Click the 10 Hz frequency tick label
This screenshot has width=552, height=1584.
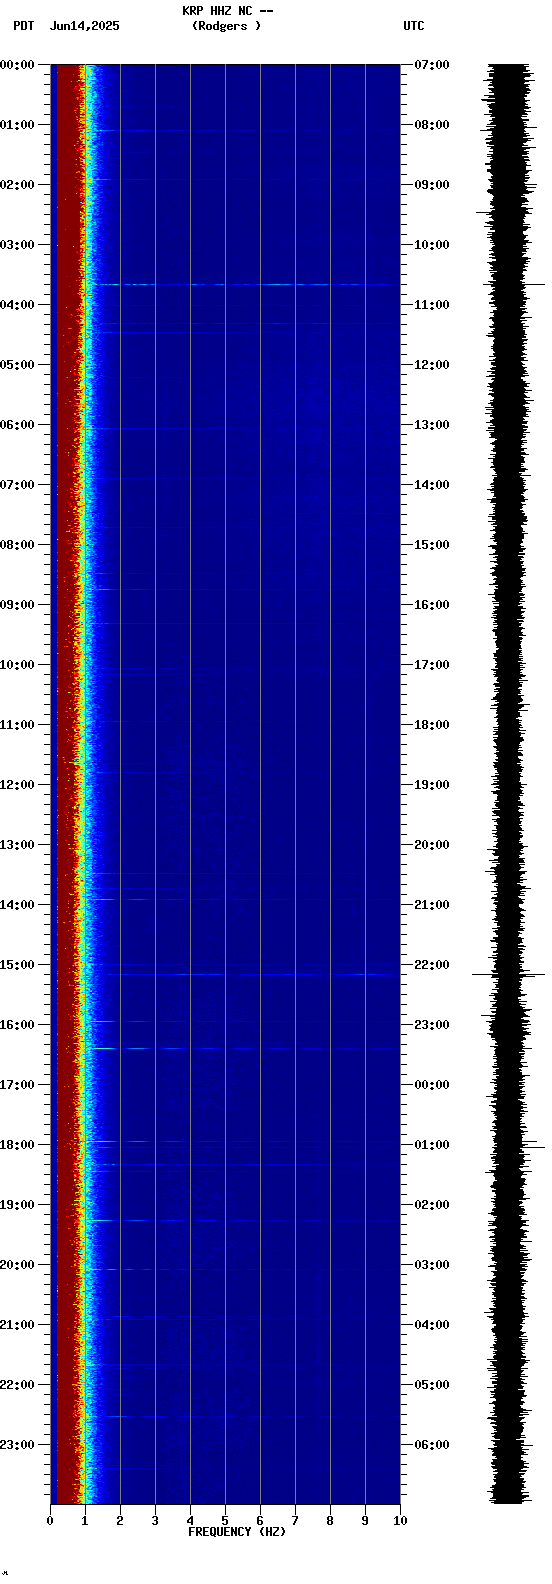click(400, 1521)
